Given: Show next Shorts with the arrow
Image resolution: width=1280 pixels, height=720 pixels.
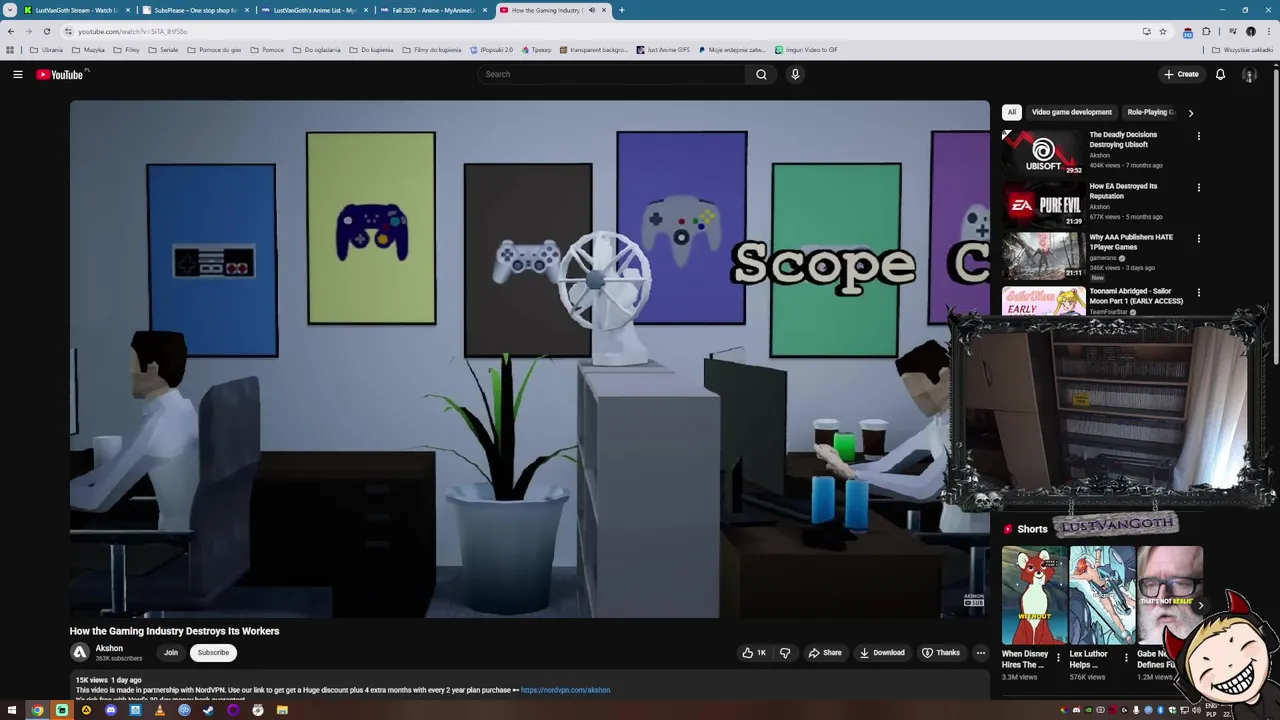Looking at the screenshot, I should click(x=1201, y=604).
